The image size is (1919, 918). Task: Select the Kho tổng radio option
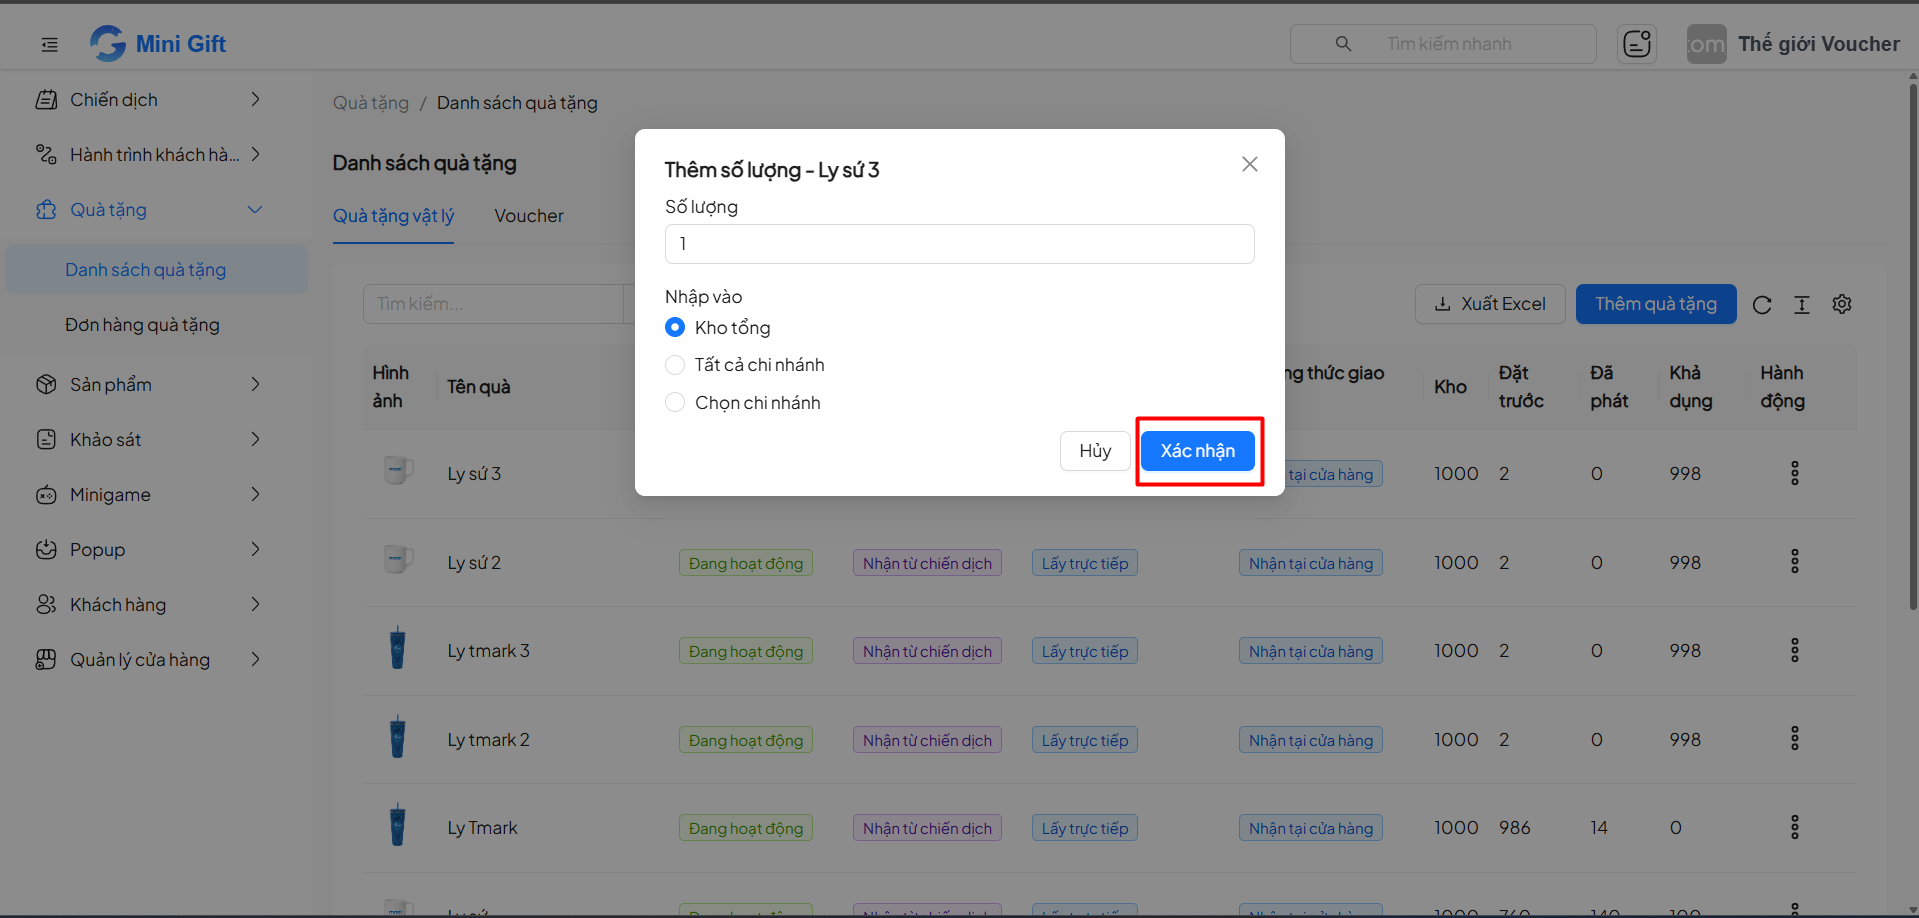click(675, 327)
